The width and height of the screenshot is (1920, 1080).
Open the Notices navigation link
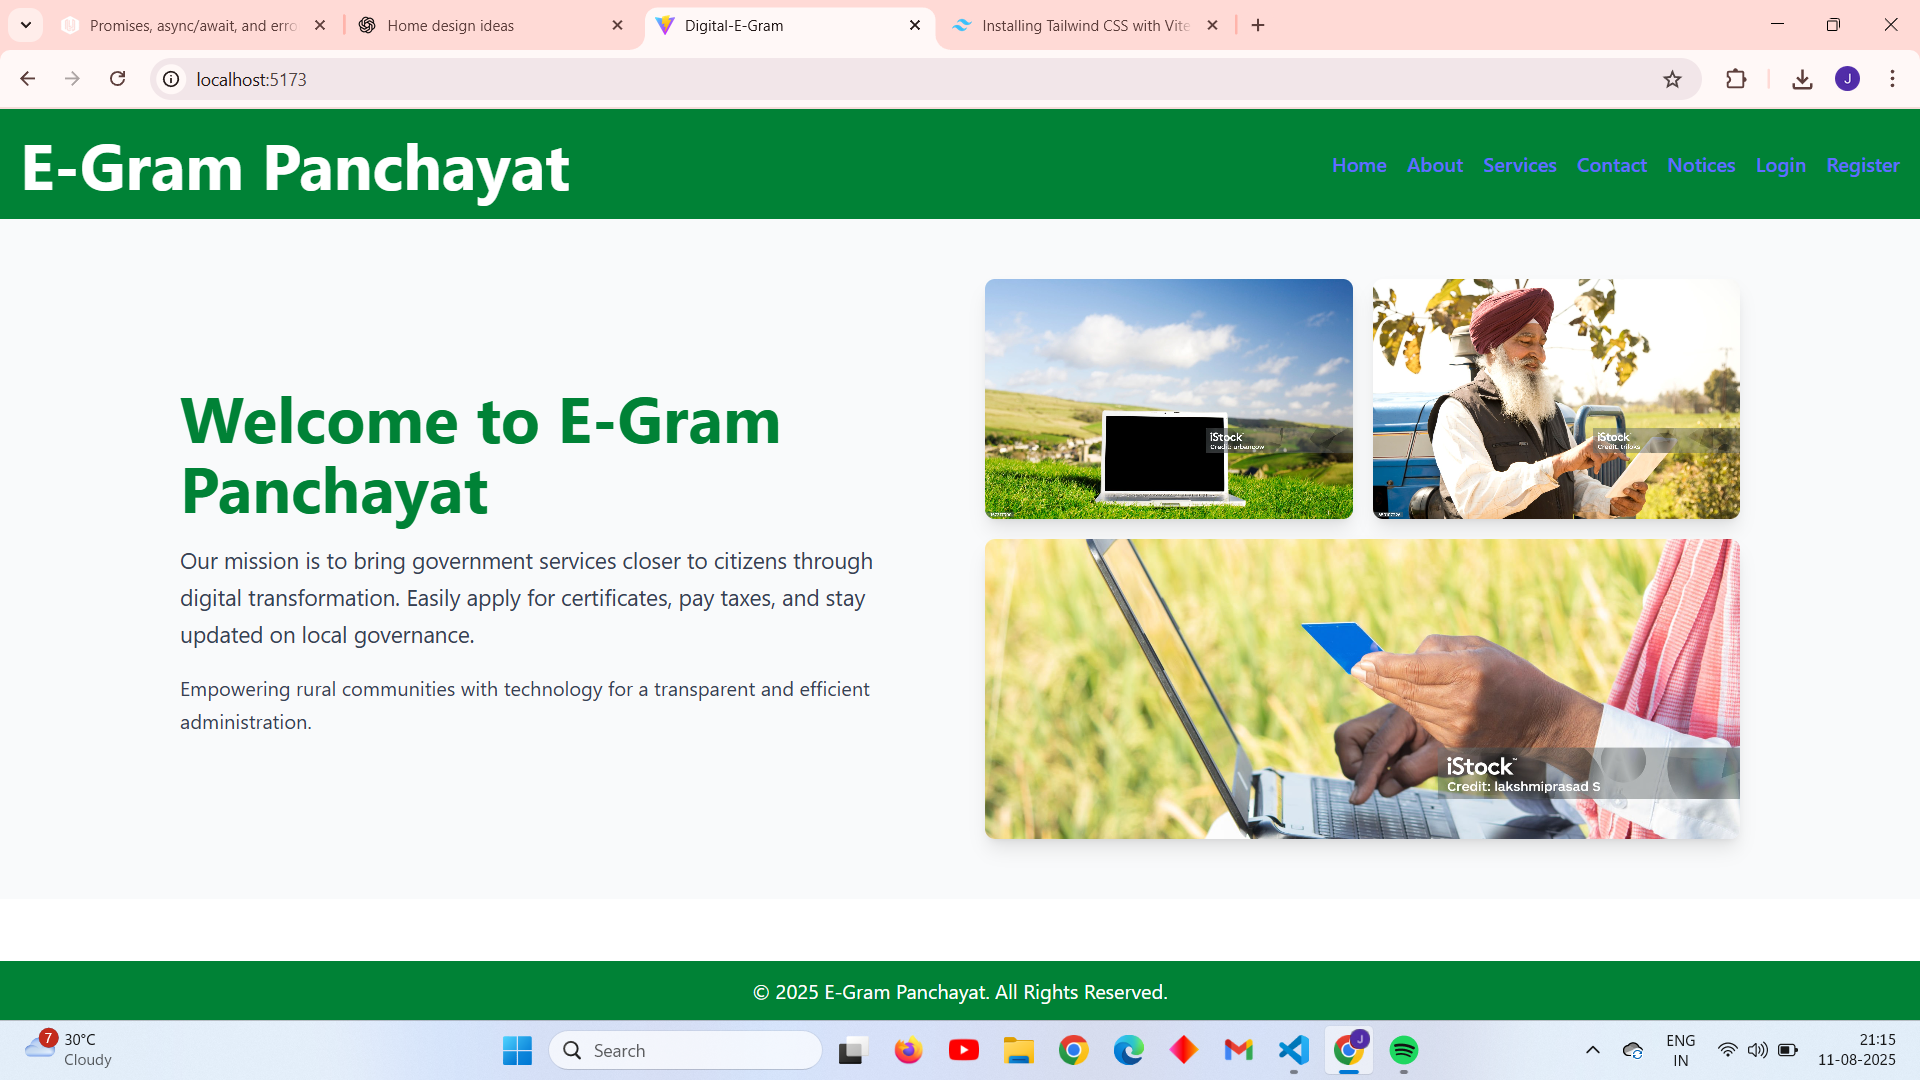pos(1701,165)
